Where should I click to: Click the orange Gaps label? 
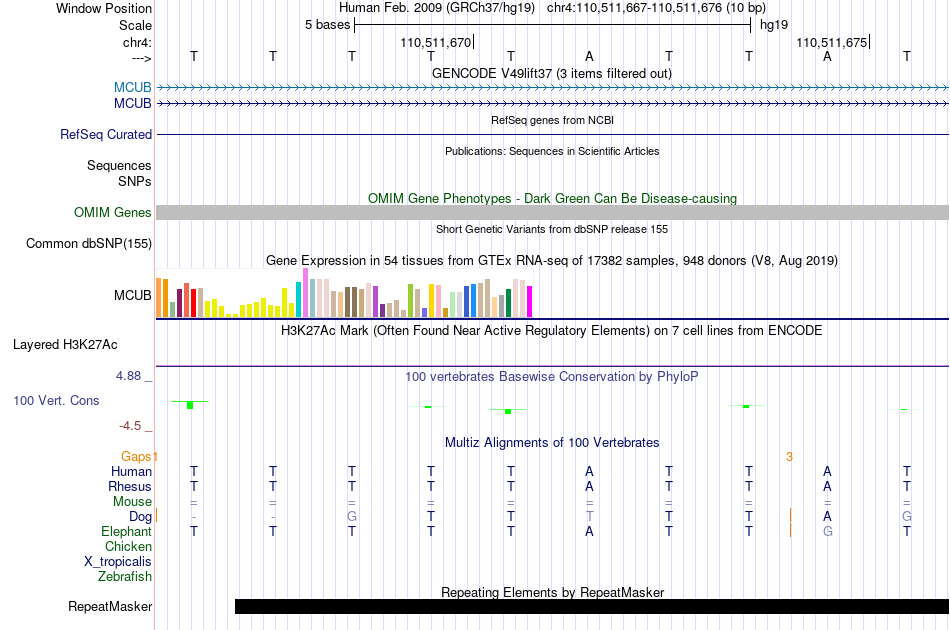pos(136,457)
